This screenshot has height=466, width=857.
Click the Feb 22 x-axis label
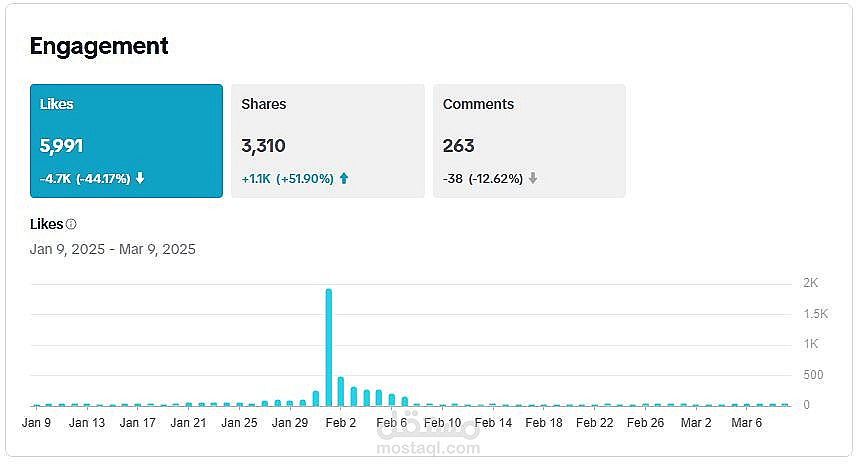(x=594, y=423)
